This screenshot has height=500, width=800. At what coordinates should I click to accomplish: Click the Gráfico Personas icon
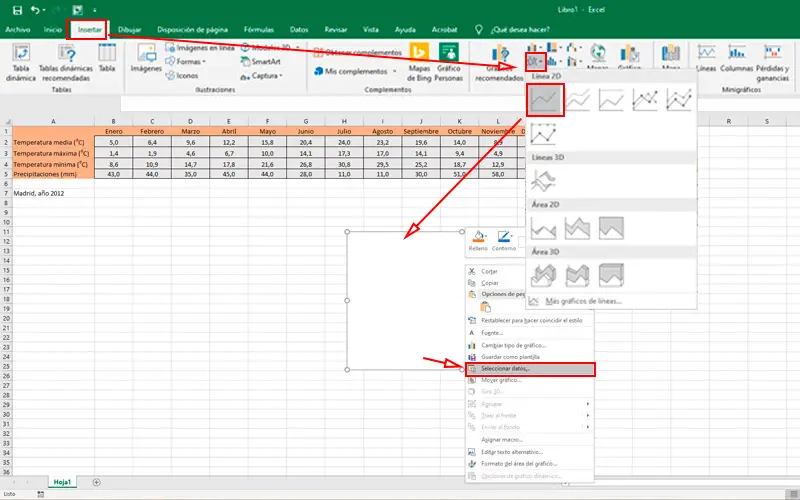click(x=450, y=54)
